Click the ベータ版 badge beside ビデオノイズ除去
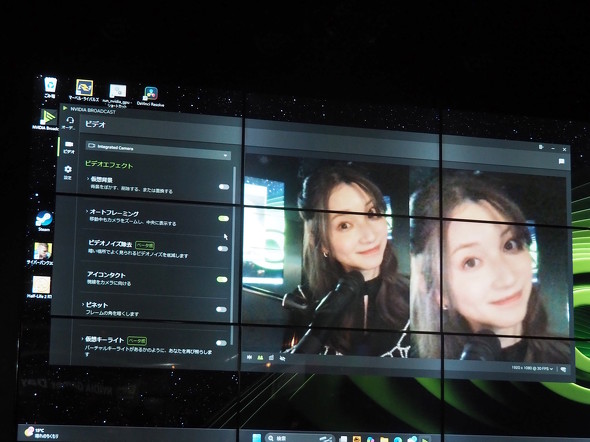Viewport: 590px width, 442px height. [x=144, y=245]
